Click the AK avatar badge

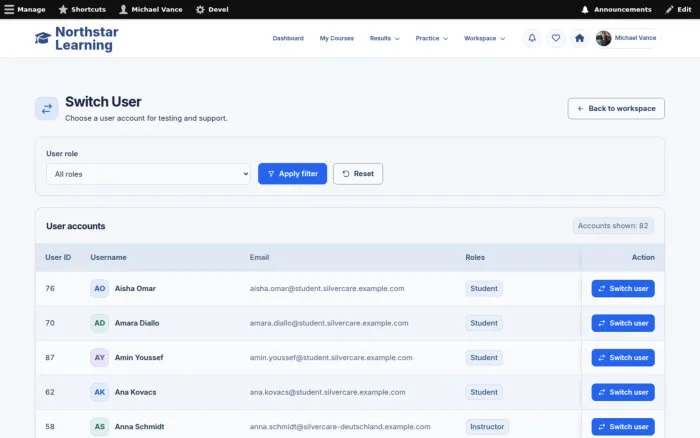[x=100, y=392]
